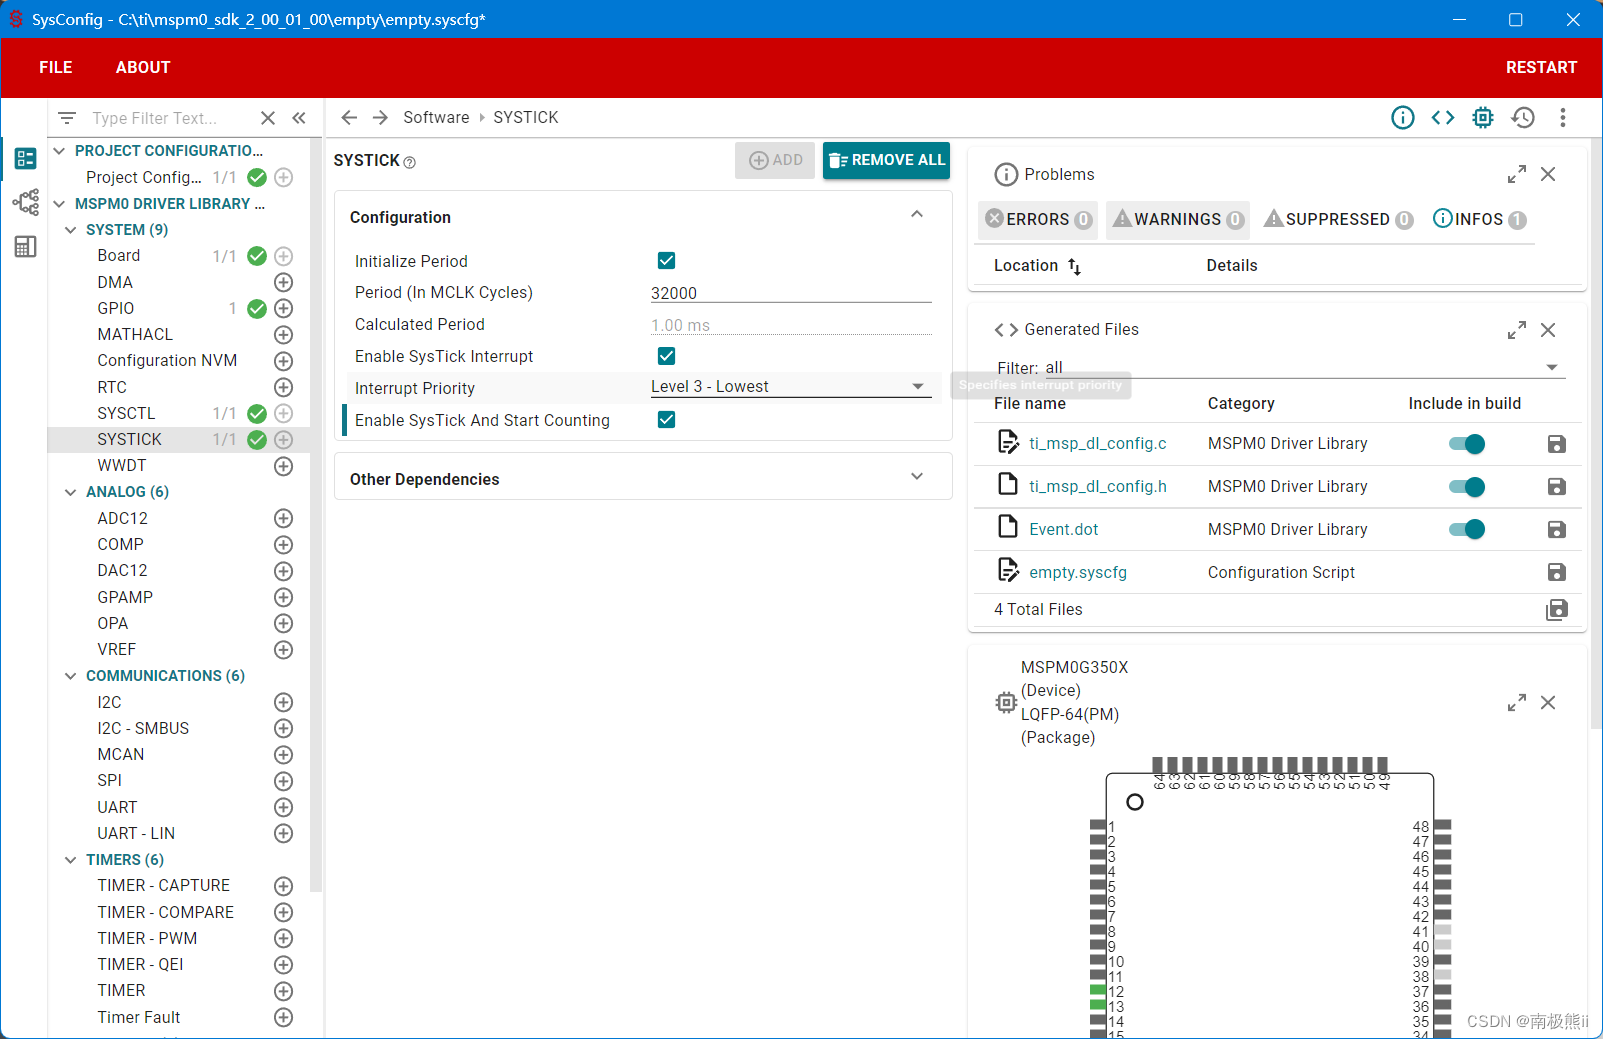Open the Interrupt Priority dropdown

(791, 387)
